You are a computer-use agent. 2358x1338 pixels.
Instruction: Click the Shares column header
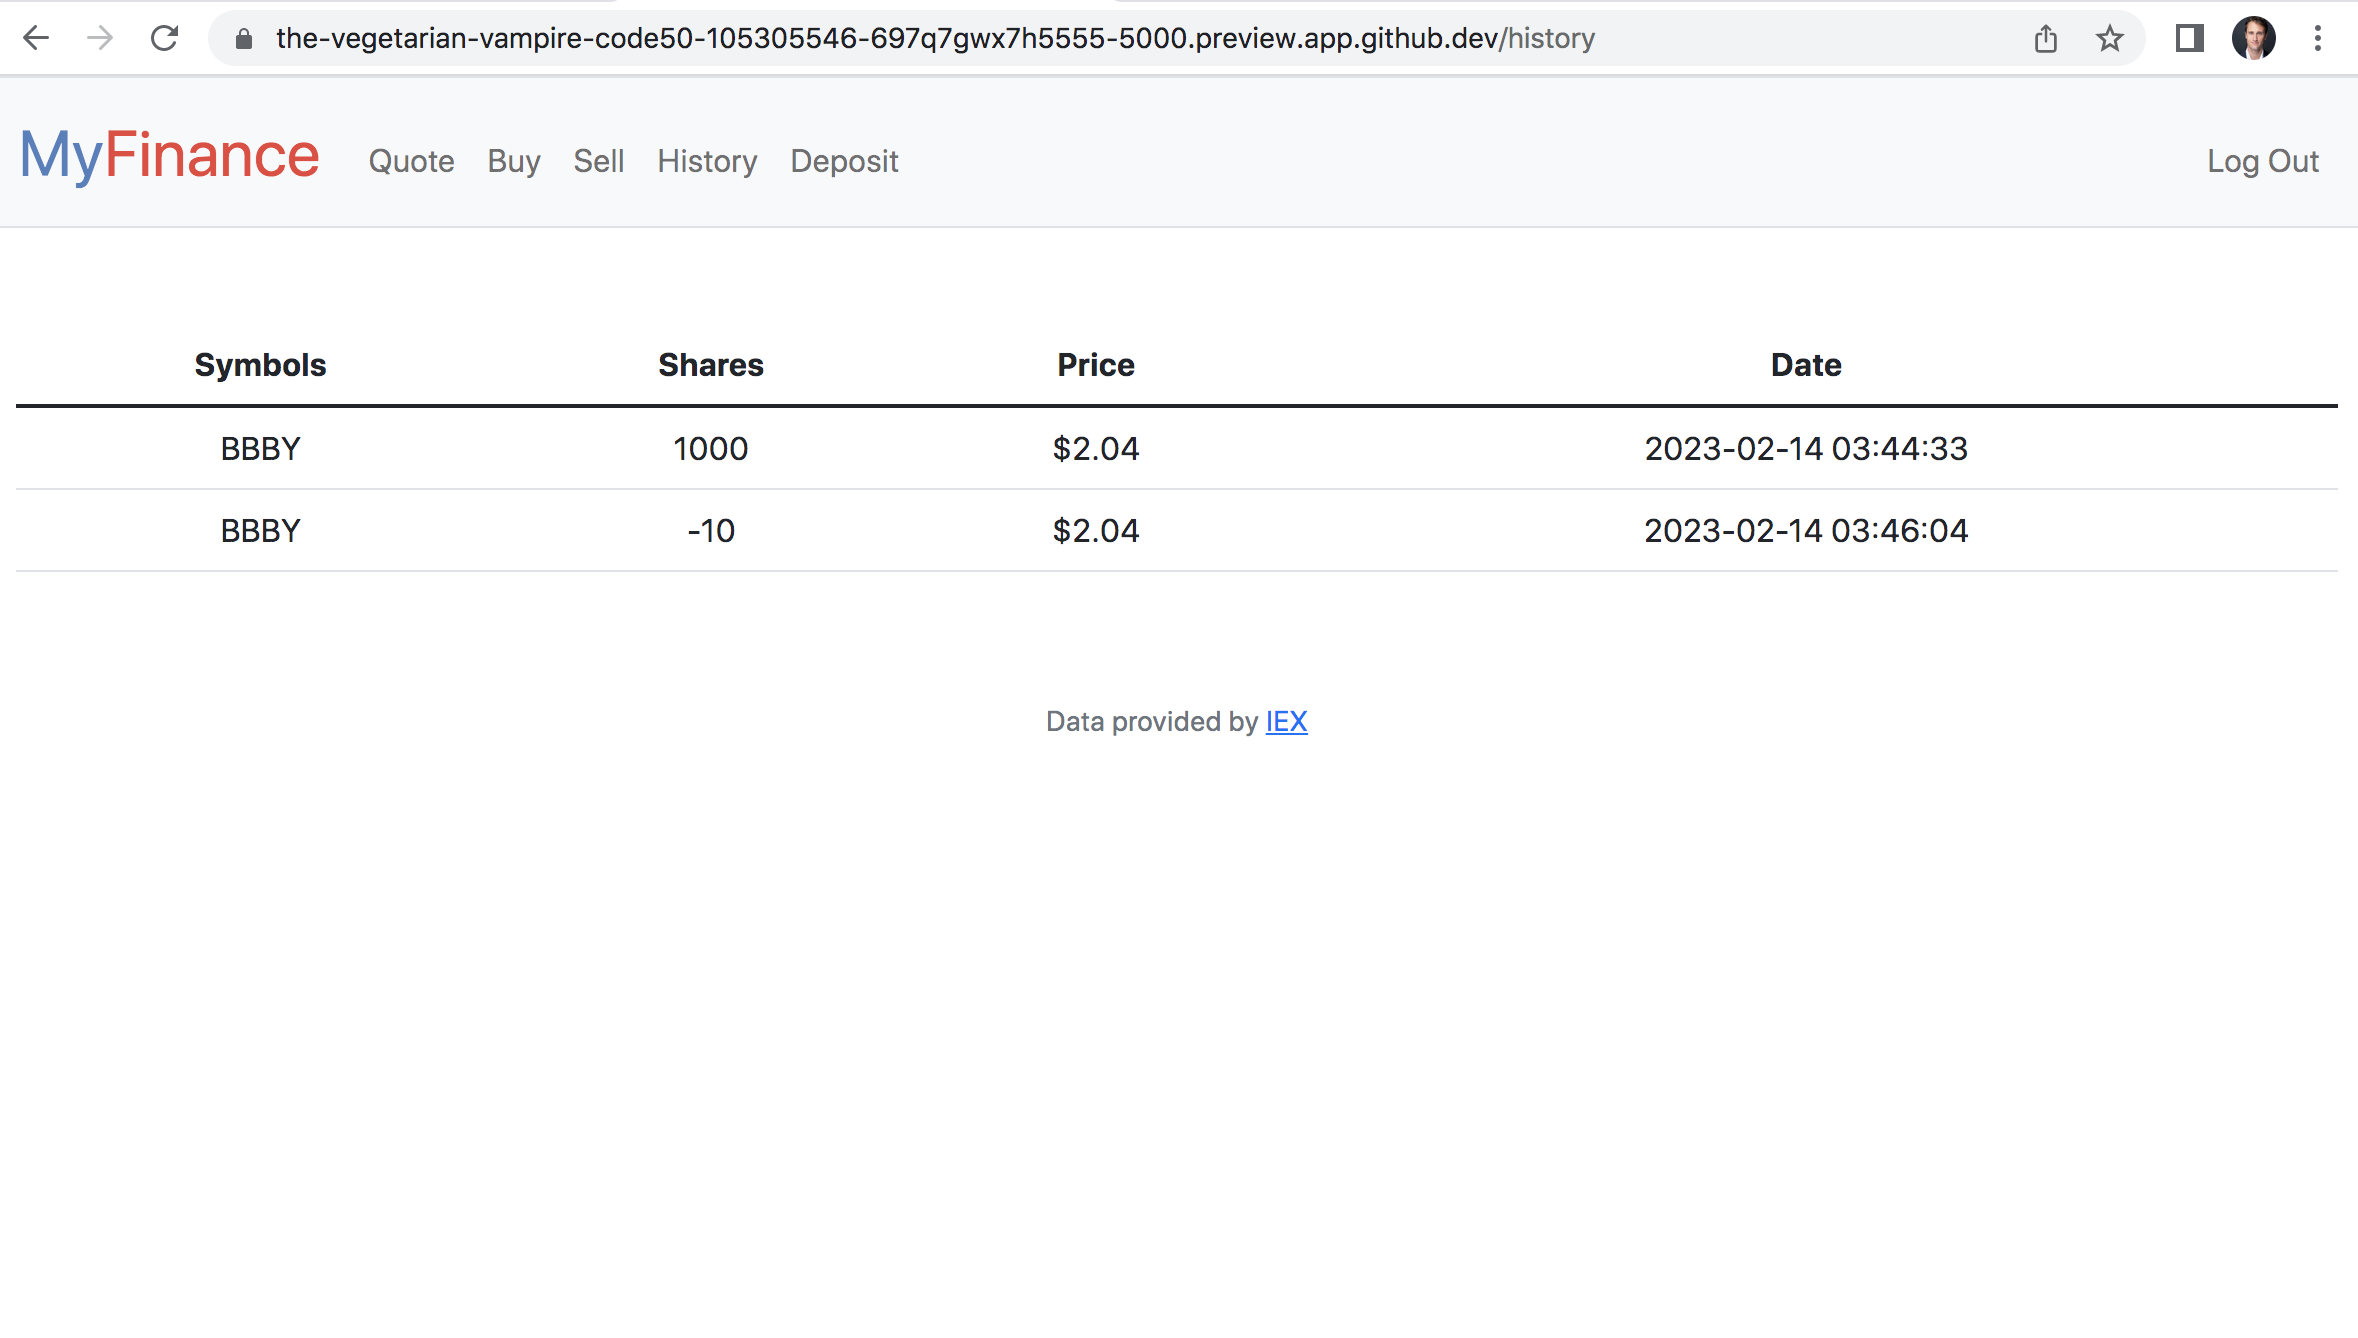710,364
